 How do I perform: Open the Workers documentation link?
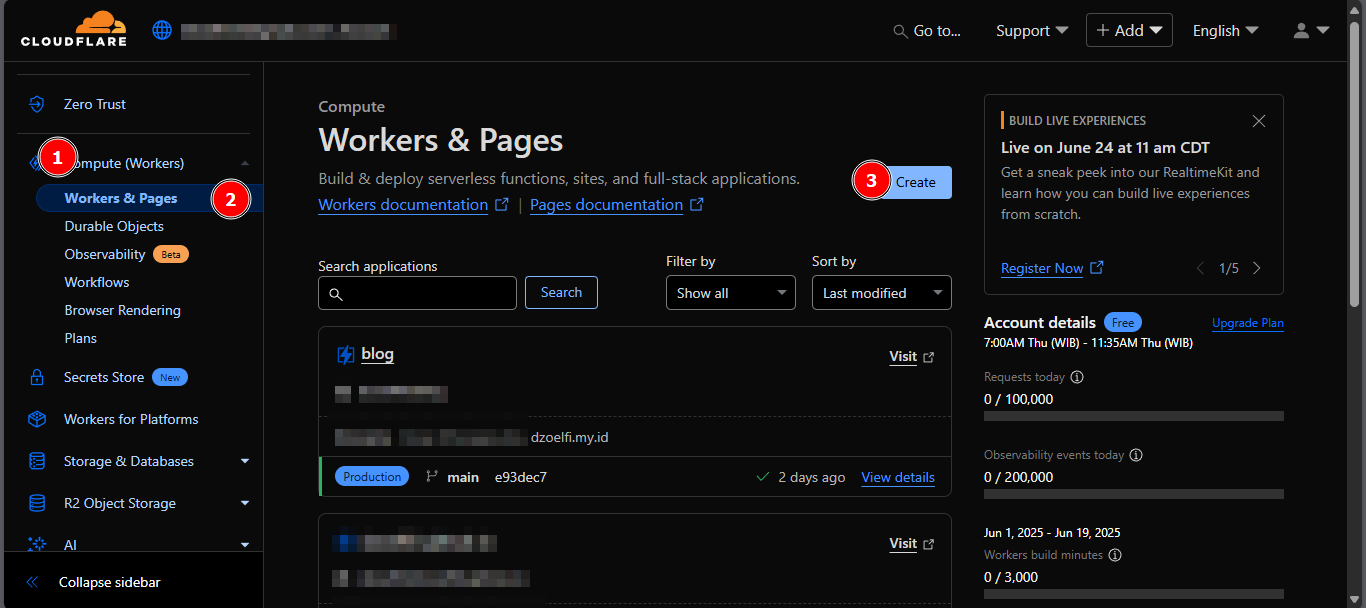tap(403, 205)
